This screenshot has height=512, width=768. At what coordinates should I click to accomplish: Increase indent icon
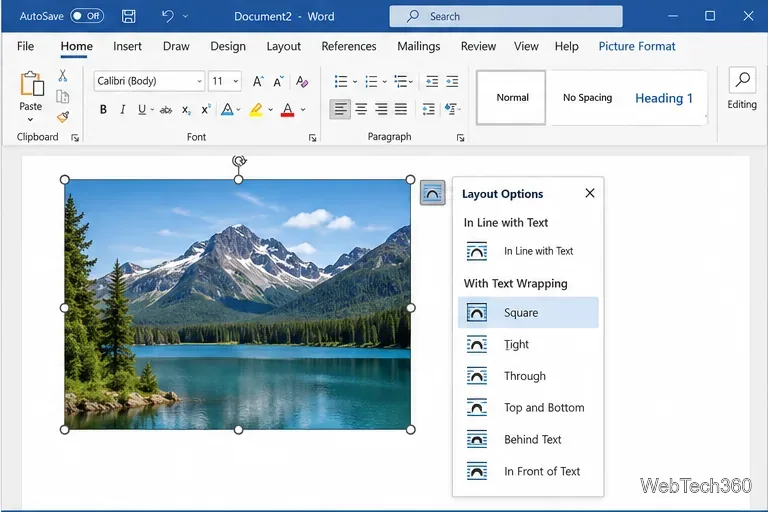452,81
